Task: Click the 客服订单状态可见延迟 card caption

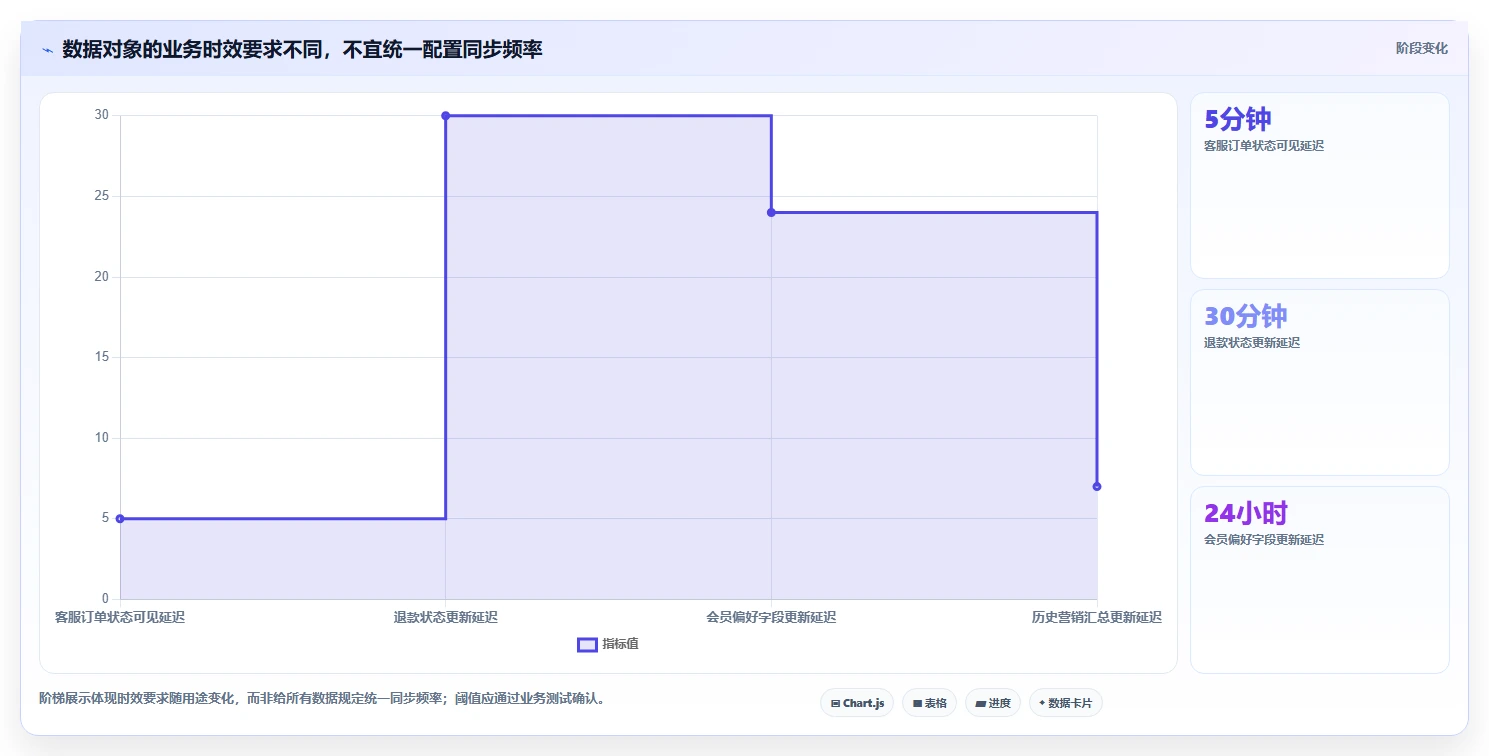Action: pyautogui.click(x=1264, y=146)
